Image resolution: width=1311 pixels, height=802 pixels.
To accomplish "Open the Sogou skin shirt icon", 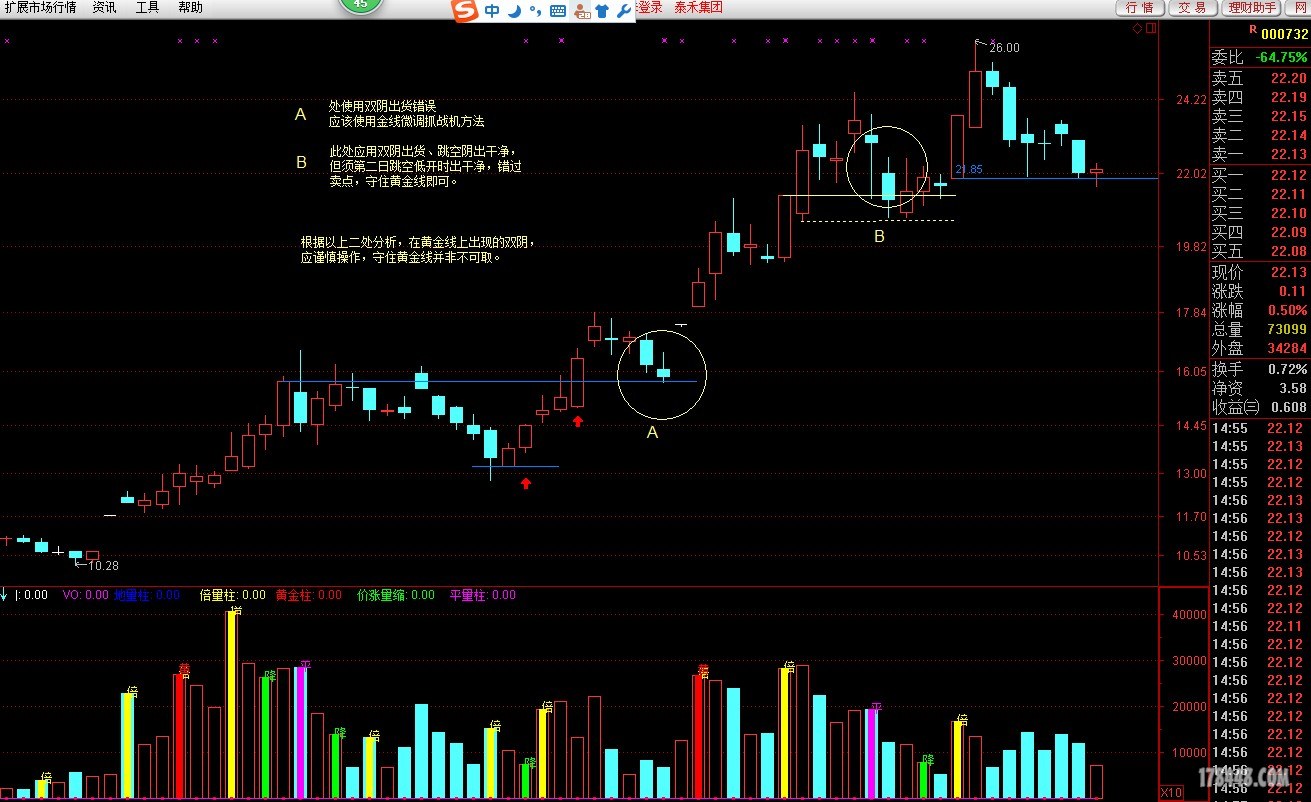I will (x=602, y=11).
